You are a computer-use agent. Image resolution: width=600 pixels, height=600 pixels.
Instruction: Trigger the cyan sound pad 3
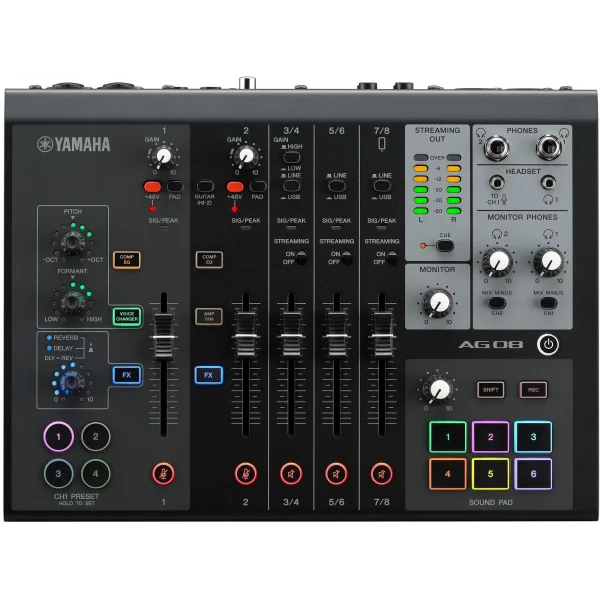point(533,437)
